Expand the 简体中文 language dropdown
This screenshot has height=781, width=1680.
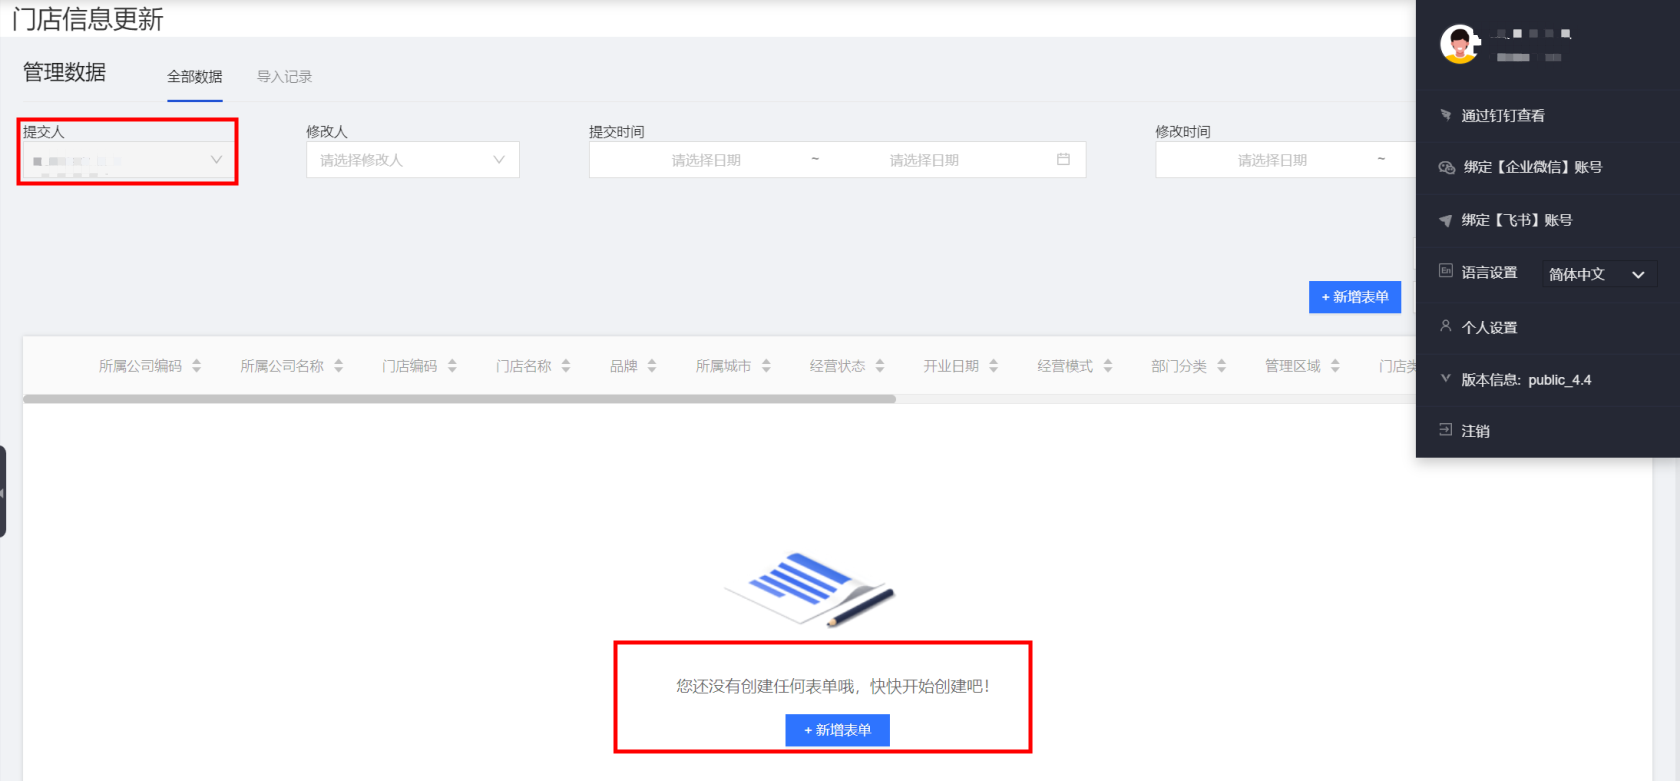tap(1598, 274)
